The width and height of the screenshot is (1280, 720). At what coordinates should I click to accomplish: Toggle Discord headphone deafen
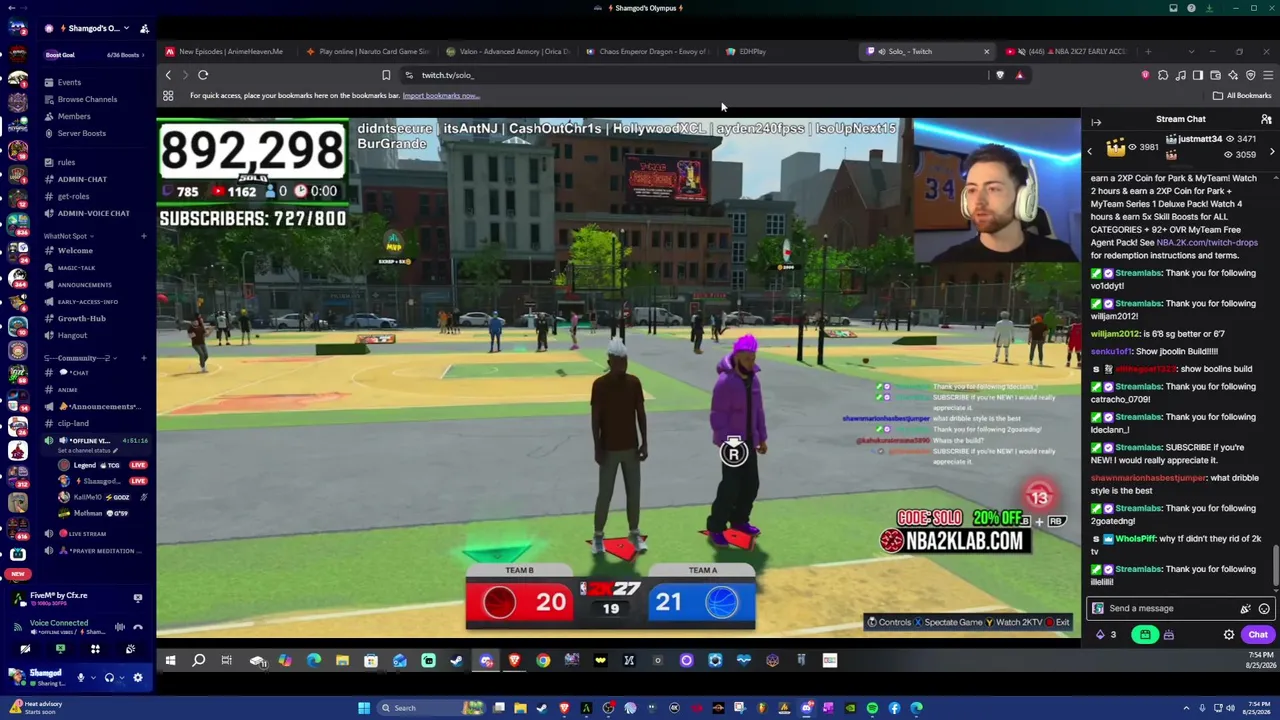coord(109,677)
